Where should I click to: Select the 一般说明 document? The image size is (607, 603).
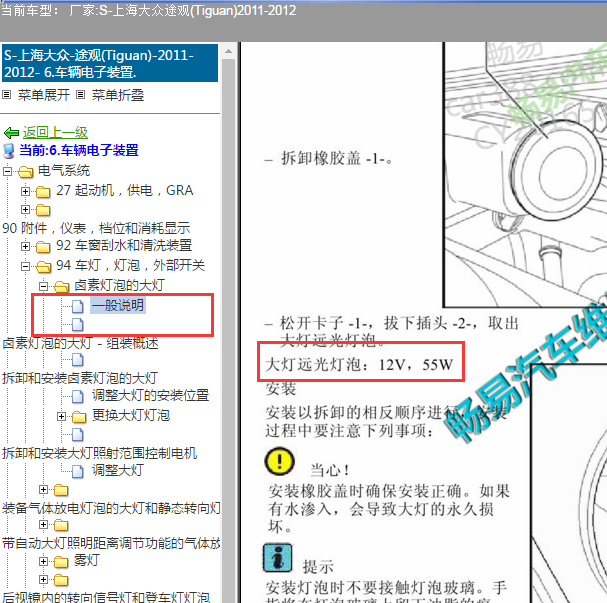pyautogui.click(x=118, y=305)
